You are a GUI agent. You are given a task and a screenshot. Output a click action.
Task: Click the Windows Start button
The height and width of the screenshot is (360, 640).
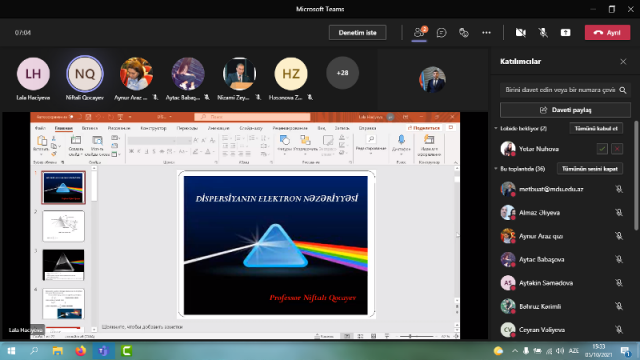(x=11, y=351)
